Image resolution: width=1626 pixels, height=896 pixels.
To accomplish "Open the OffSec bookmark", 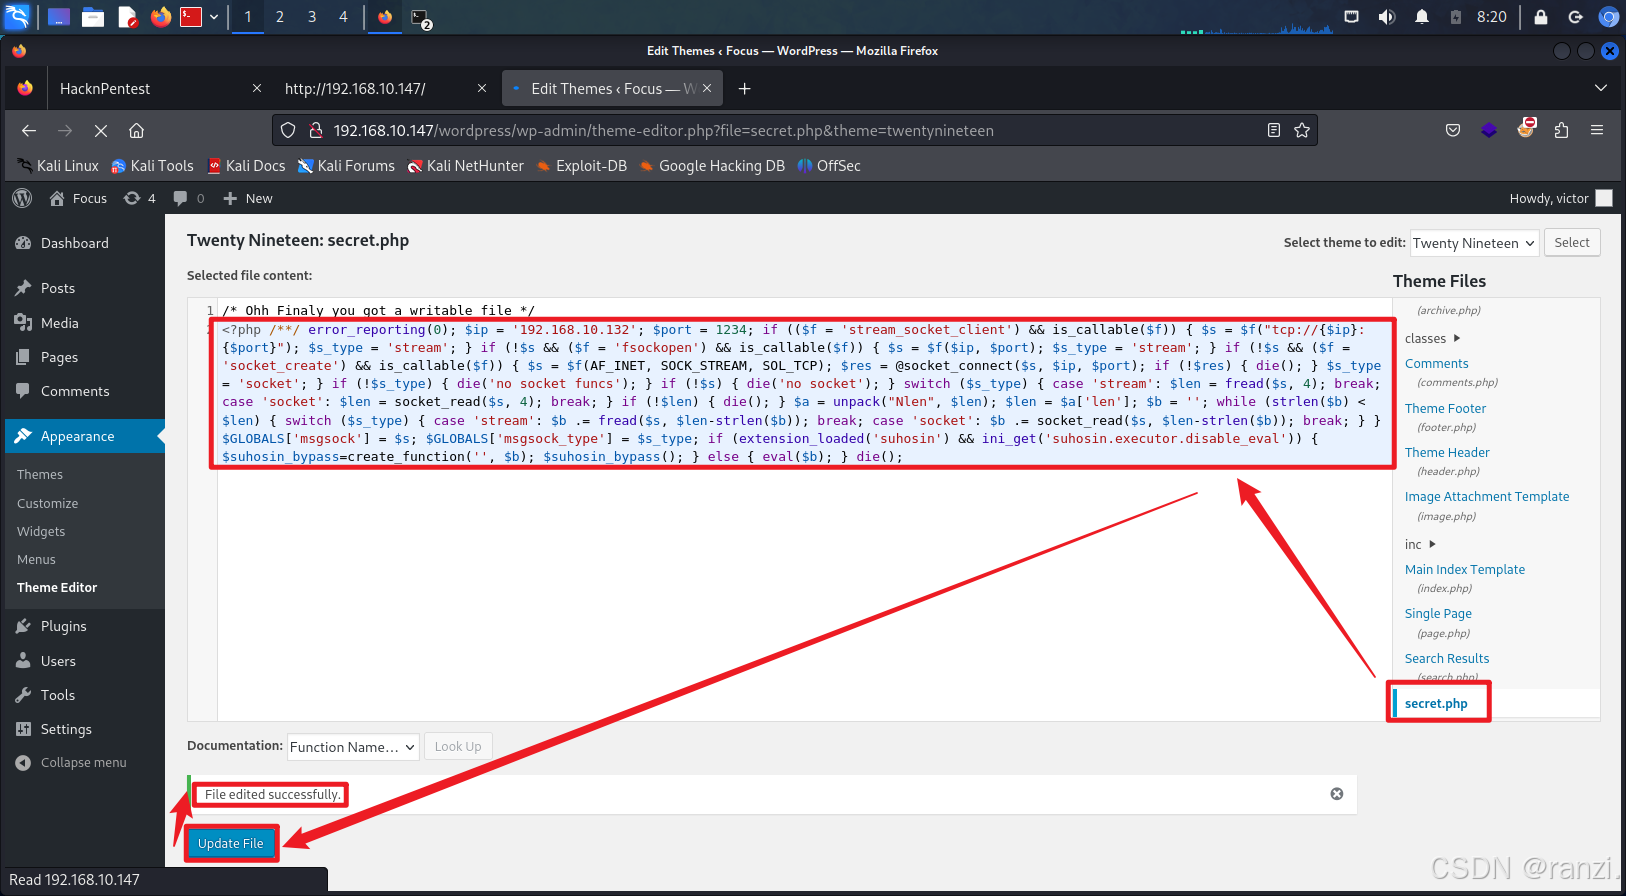I will 829,166.
